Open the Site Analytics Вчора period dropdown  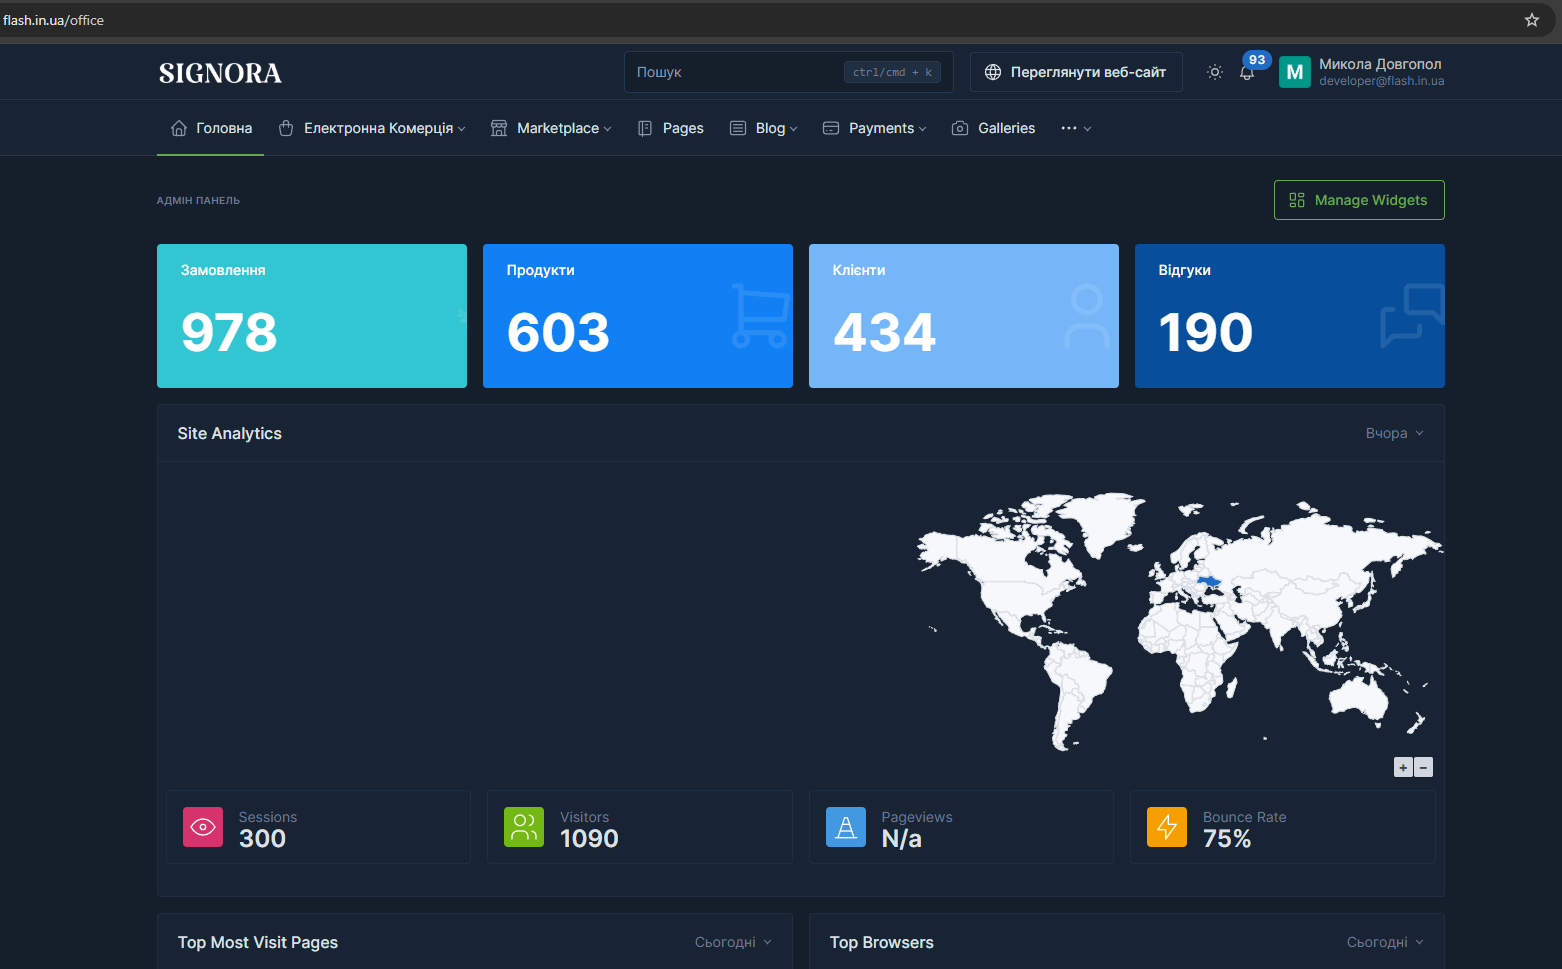click(x=1394, y=433)
